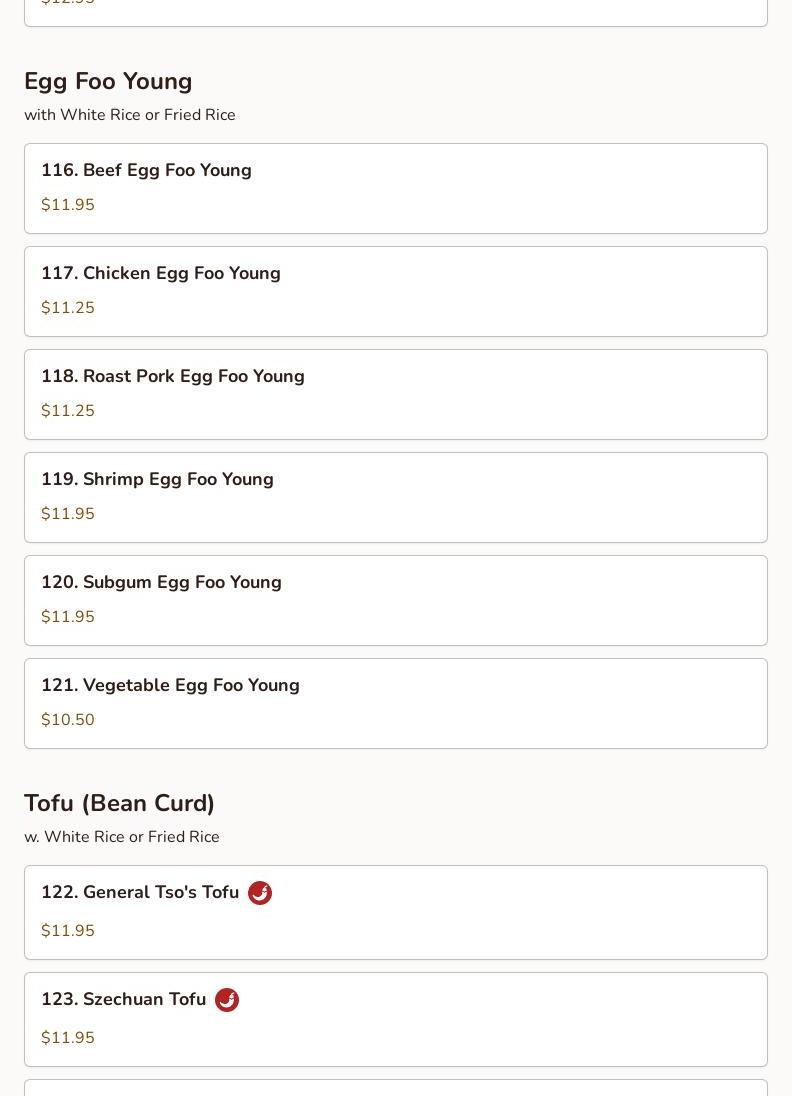
Task: Pick 121. Vegetable Egg Foo Young
Action: click(396, 703)
